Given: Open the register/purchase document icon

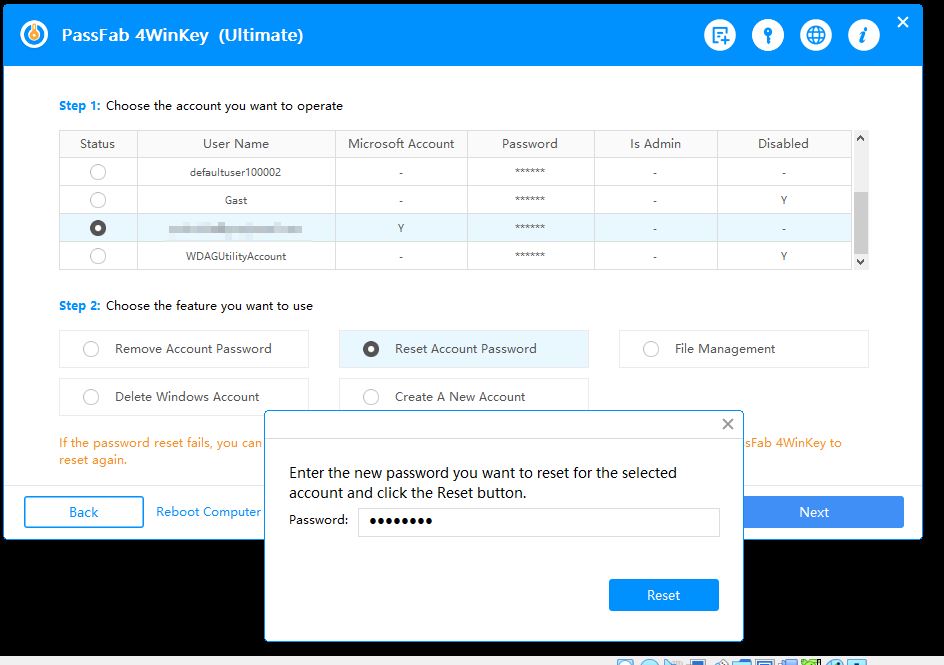Looking at the screenshot, I should click(719, 35).
